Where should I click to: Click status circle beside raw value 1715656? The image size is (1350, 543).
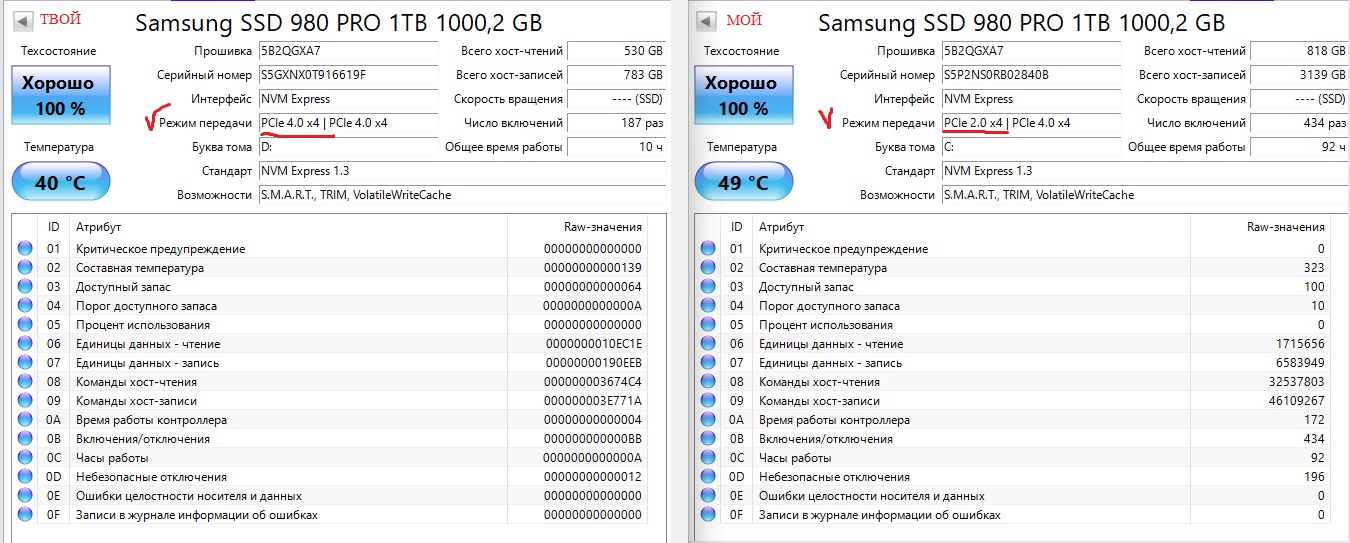pyautogui.click(x=708, y=344)
